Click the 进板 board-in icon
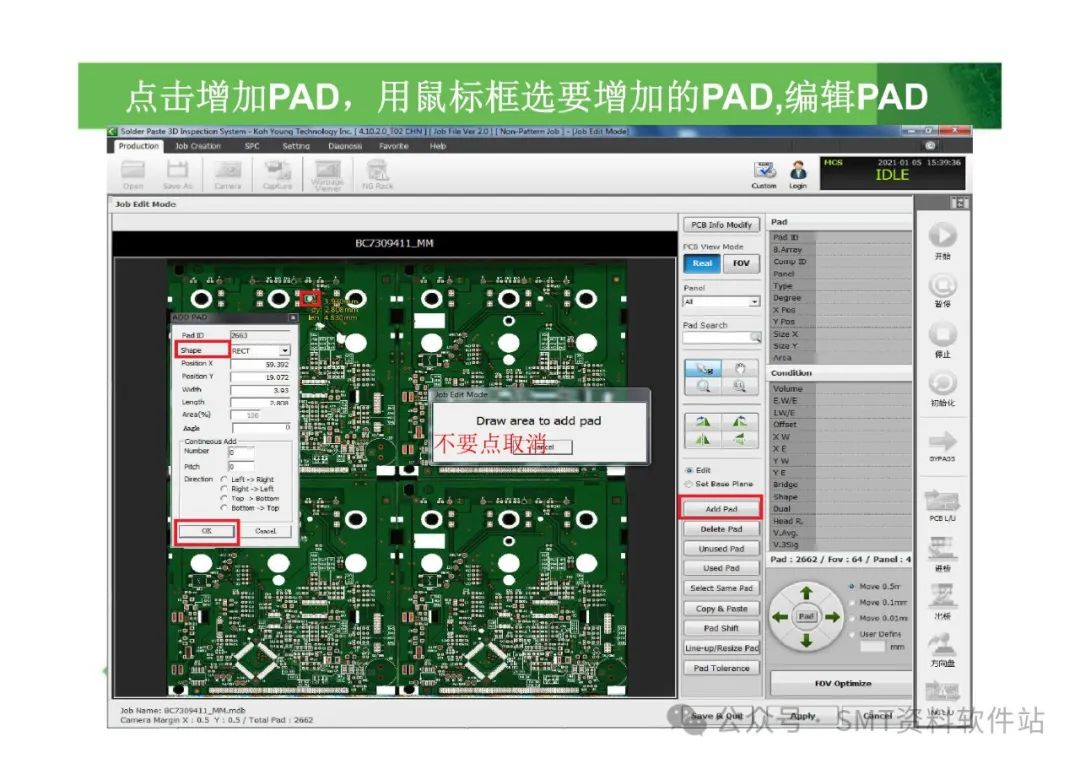This screenshot has width=1080, height=764. coord(942,550)
